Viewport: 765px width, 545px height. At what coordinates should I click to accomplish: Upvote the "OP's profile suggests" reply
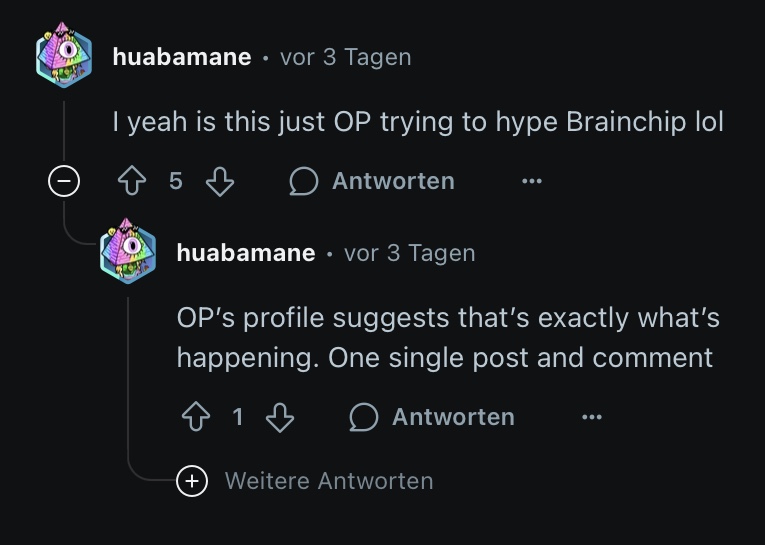pyautogui.click(x=195, y=417)
